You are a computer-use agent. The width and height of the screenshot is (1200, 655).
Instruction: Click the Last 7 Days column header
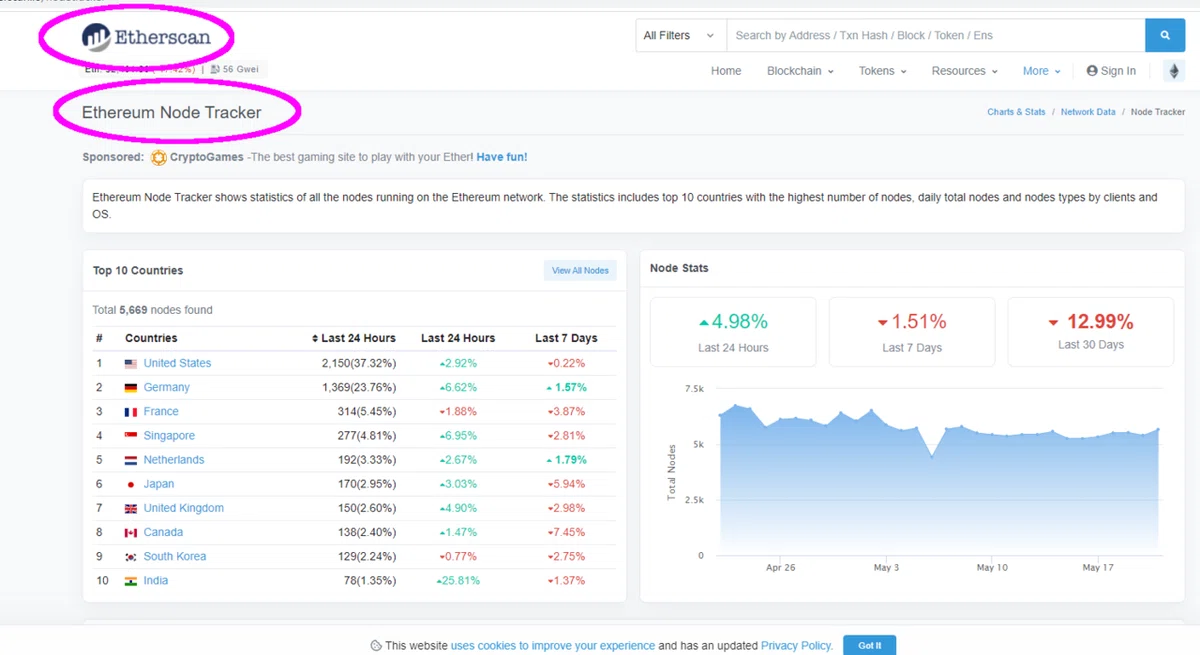tap(566, 338)
